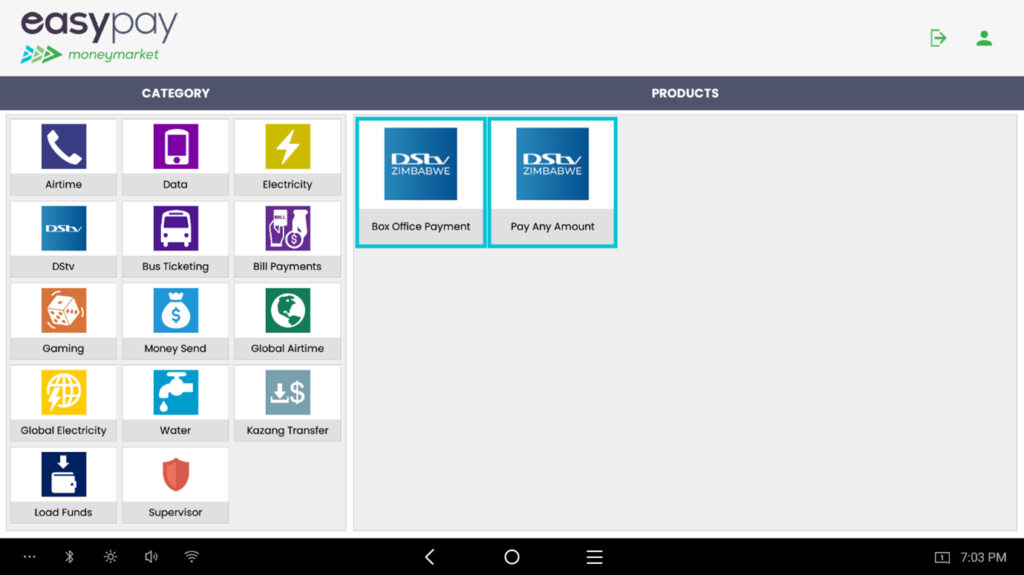This screenshot has width=1024, height=575.
Task: Open the user profile icon
Action: (984, 38)
